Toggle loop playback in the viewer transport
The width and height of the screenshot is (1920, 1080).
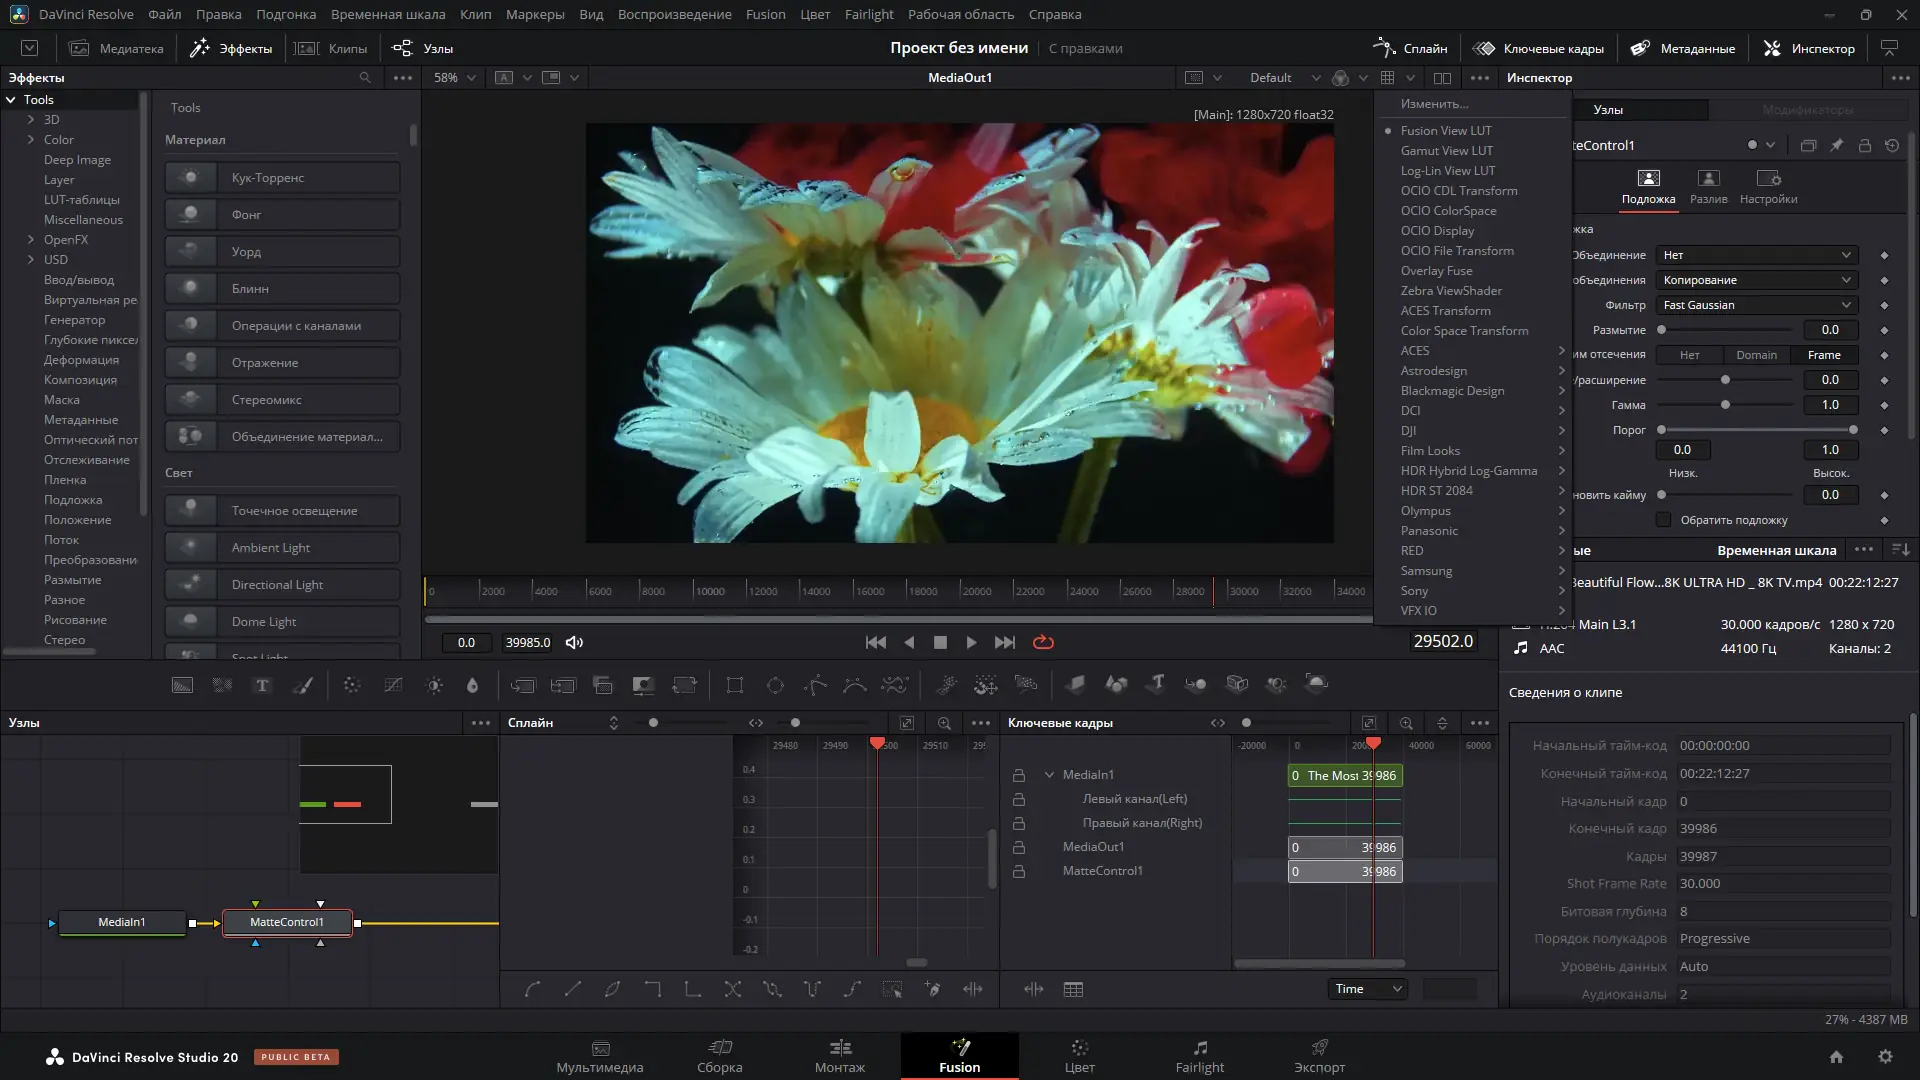(x=1043, y=642)
